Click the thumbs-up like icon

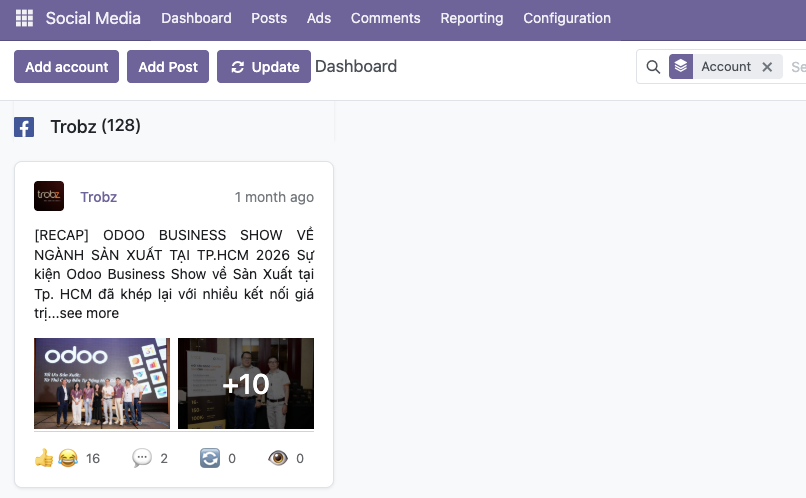pos(44,458)
